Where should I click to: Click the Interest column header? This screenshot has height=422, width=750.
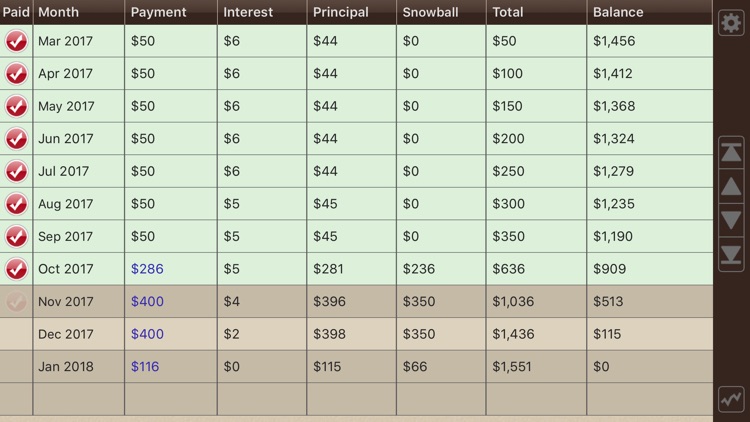(248, 12)
